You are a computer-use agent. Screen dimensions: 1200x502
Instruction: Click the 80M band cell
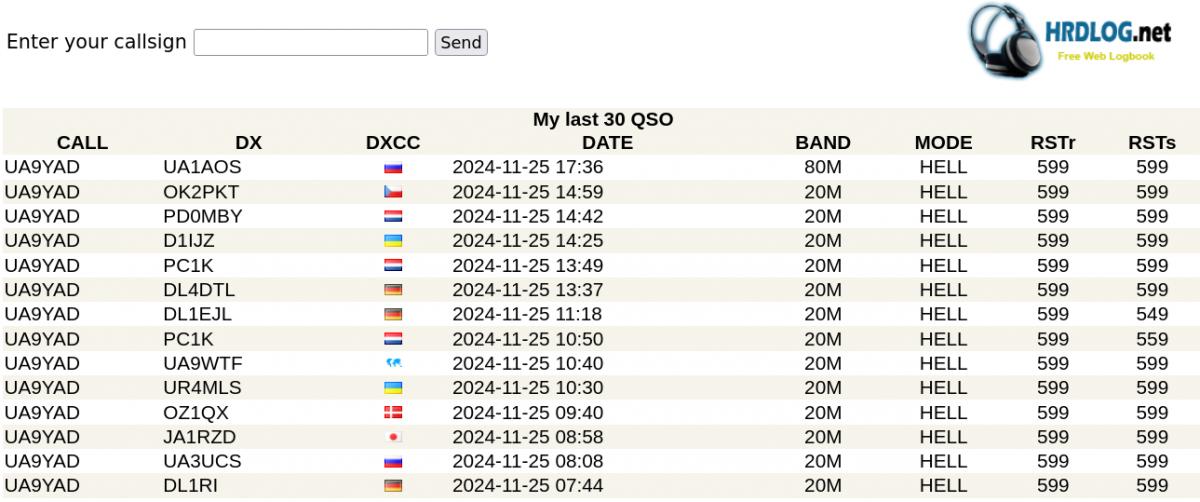tap(822, 167)
